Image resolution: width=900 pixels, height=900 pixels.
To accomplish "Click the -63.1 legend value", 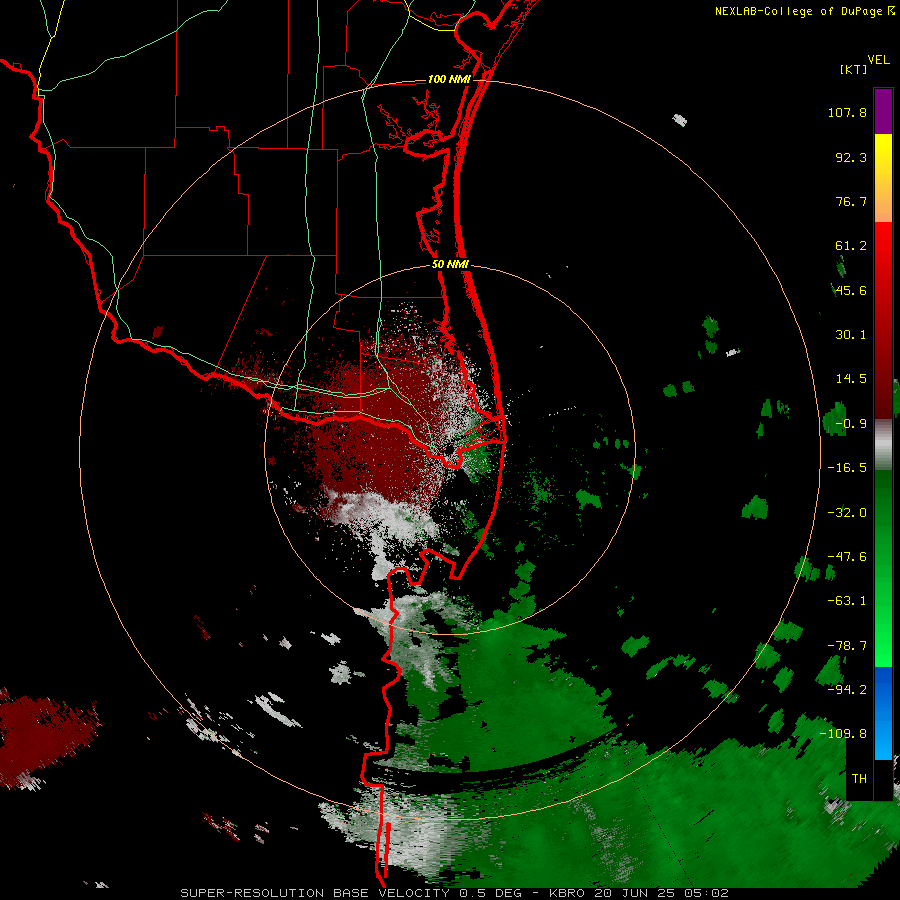I will tap(847, 601).
